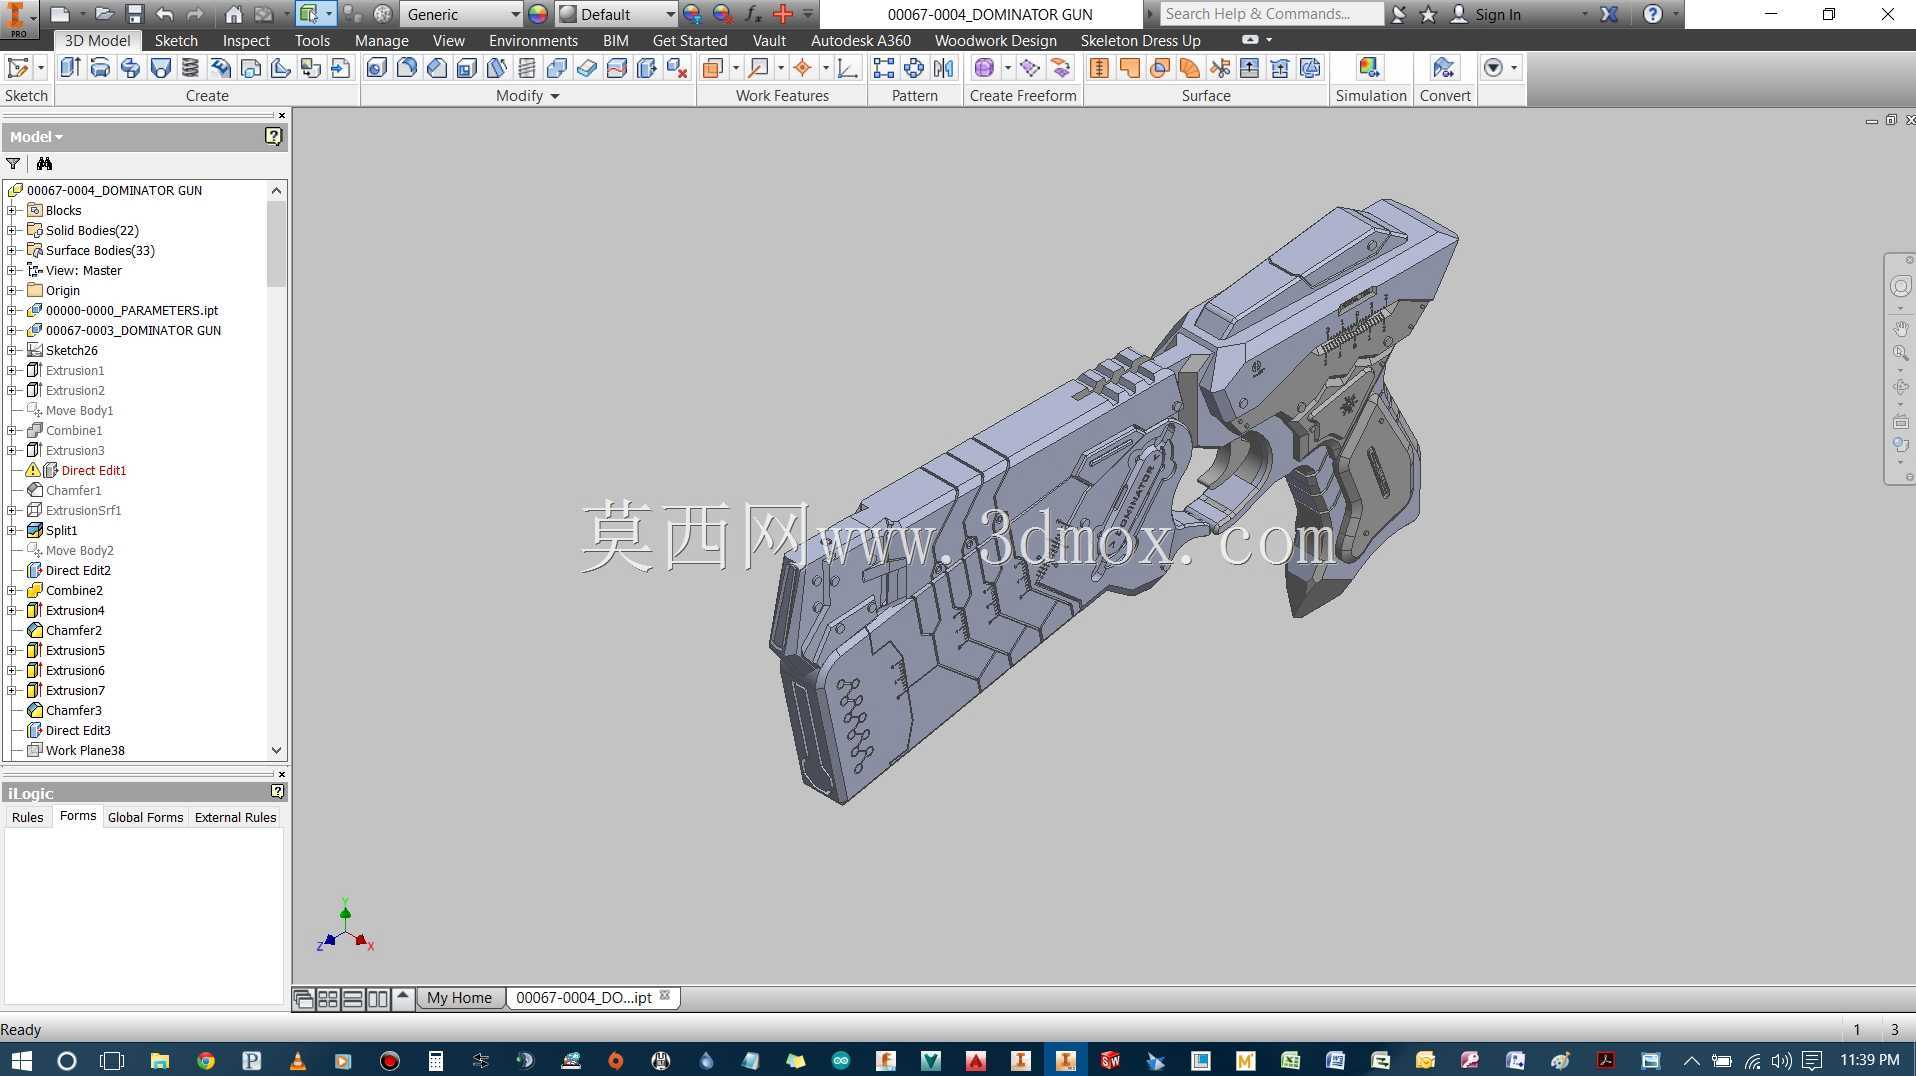The height and width of the screenshot is (1076, 1916).
Task: Open the Model browser dropdown header
Action: (x=36, y=137)
